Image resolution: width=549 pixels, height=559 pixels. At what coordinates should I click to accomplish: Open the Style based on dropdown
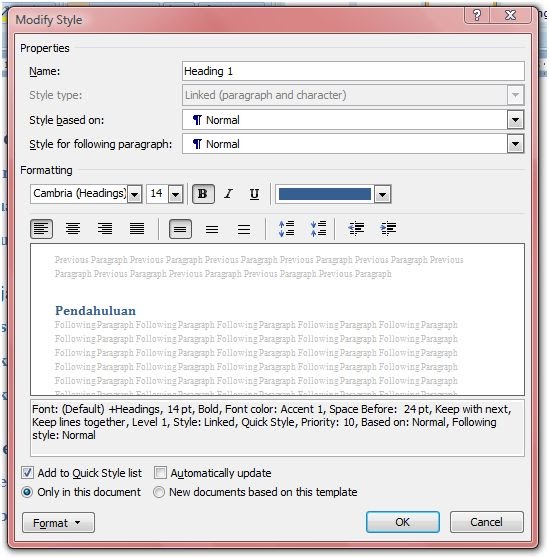[x=515, y=120]
